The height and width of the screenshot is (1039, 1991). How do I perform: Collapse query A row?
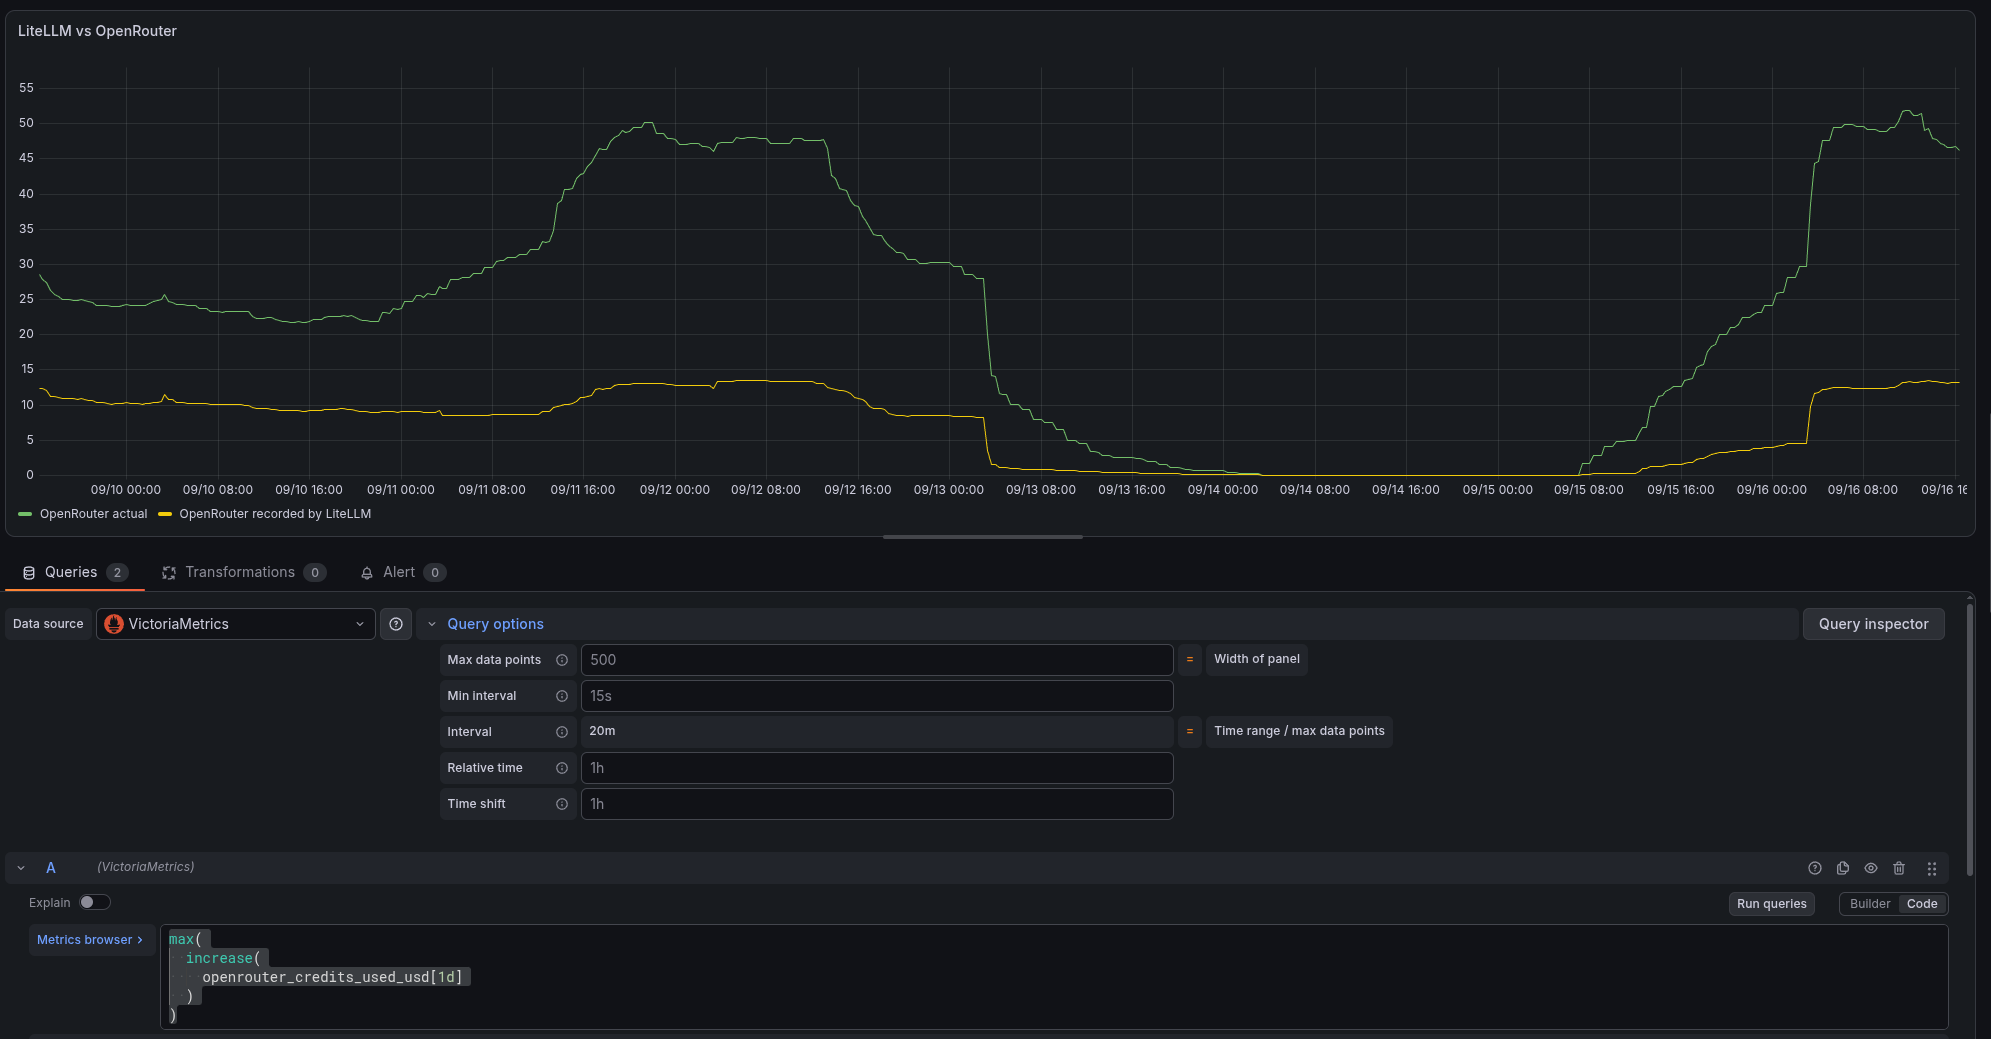pyautogui.click(x=21, y=868)
